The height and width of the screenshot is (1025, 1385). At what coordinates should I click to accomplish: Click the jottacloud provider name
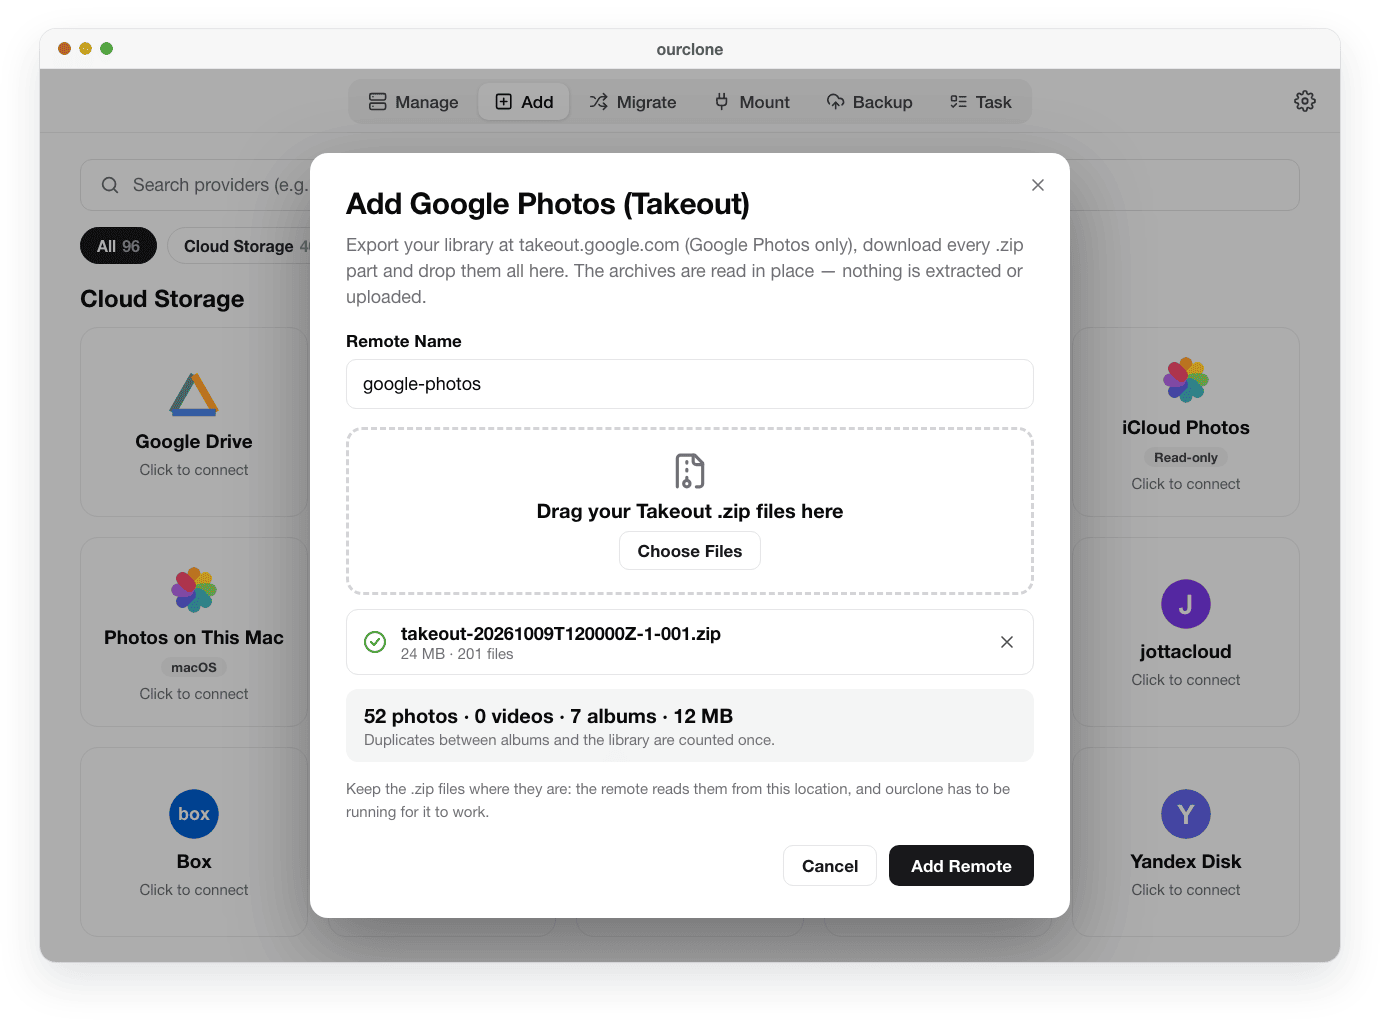(1186, 652)
